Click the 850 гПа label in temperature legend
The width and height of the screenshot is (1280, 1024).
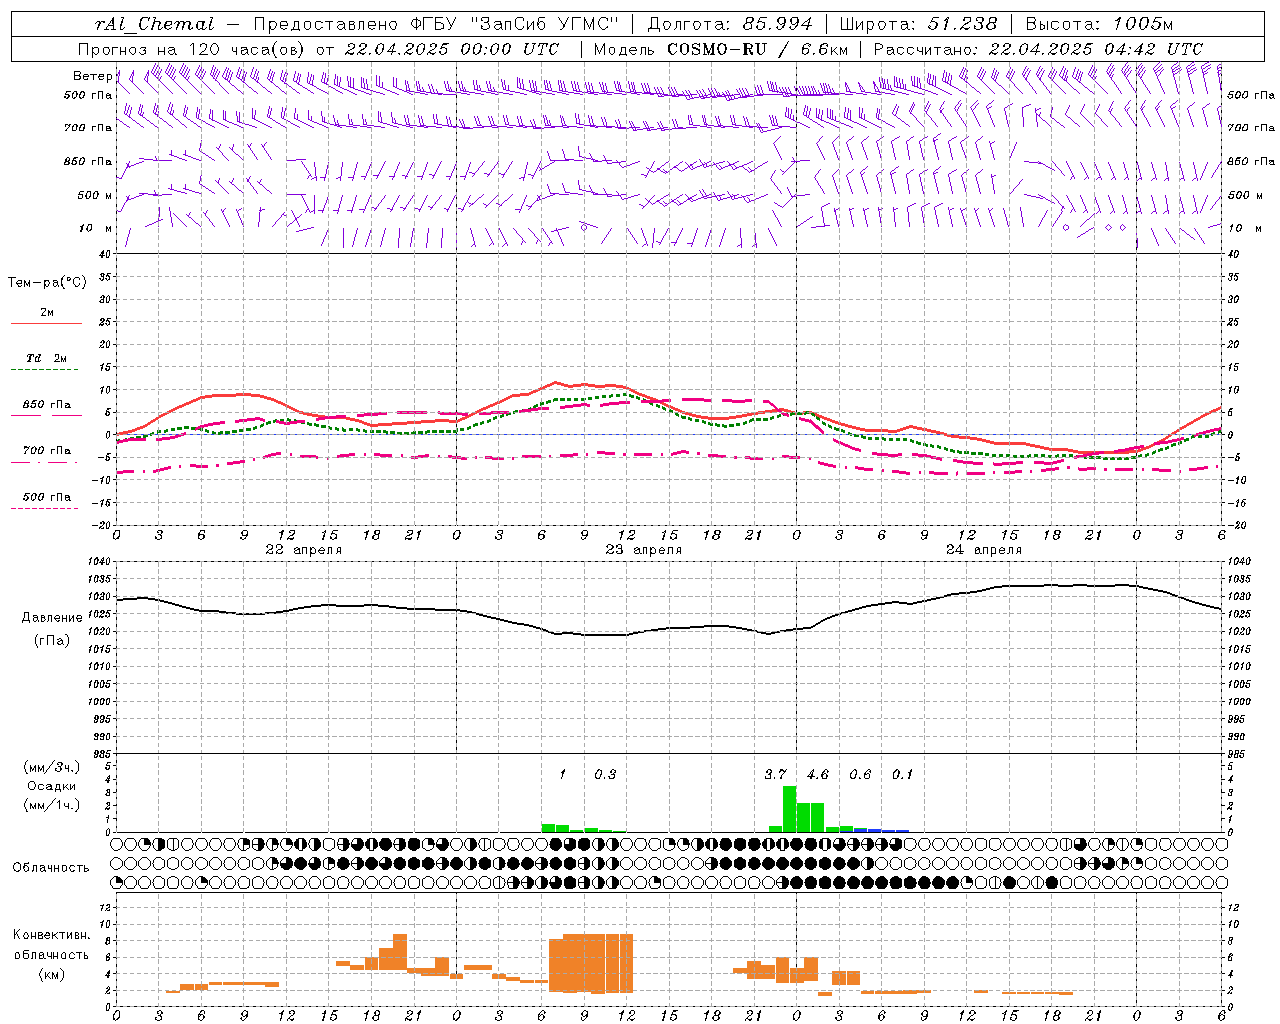[x=46, y=405]
